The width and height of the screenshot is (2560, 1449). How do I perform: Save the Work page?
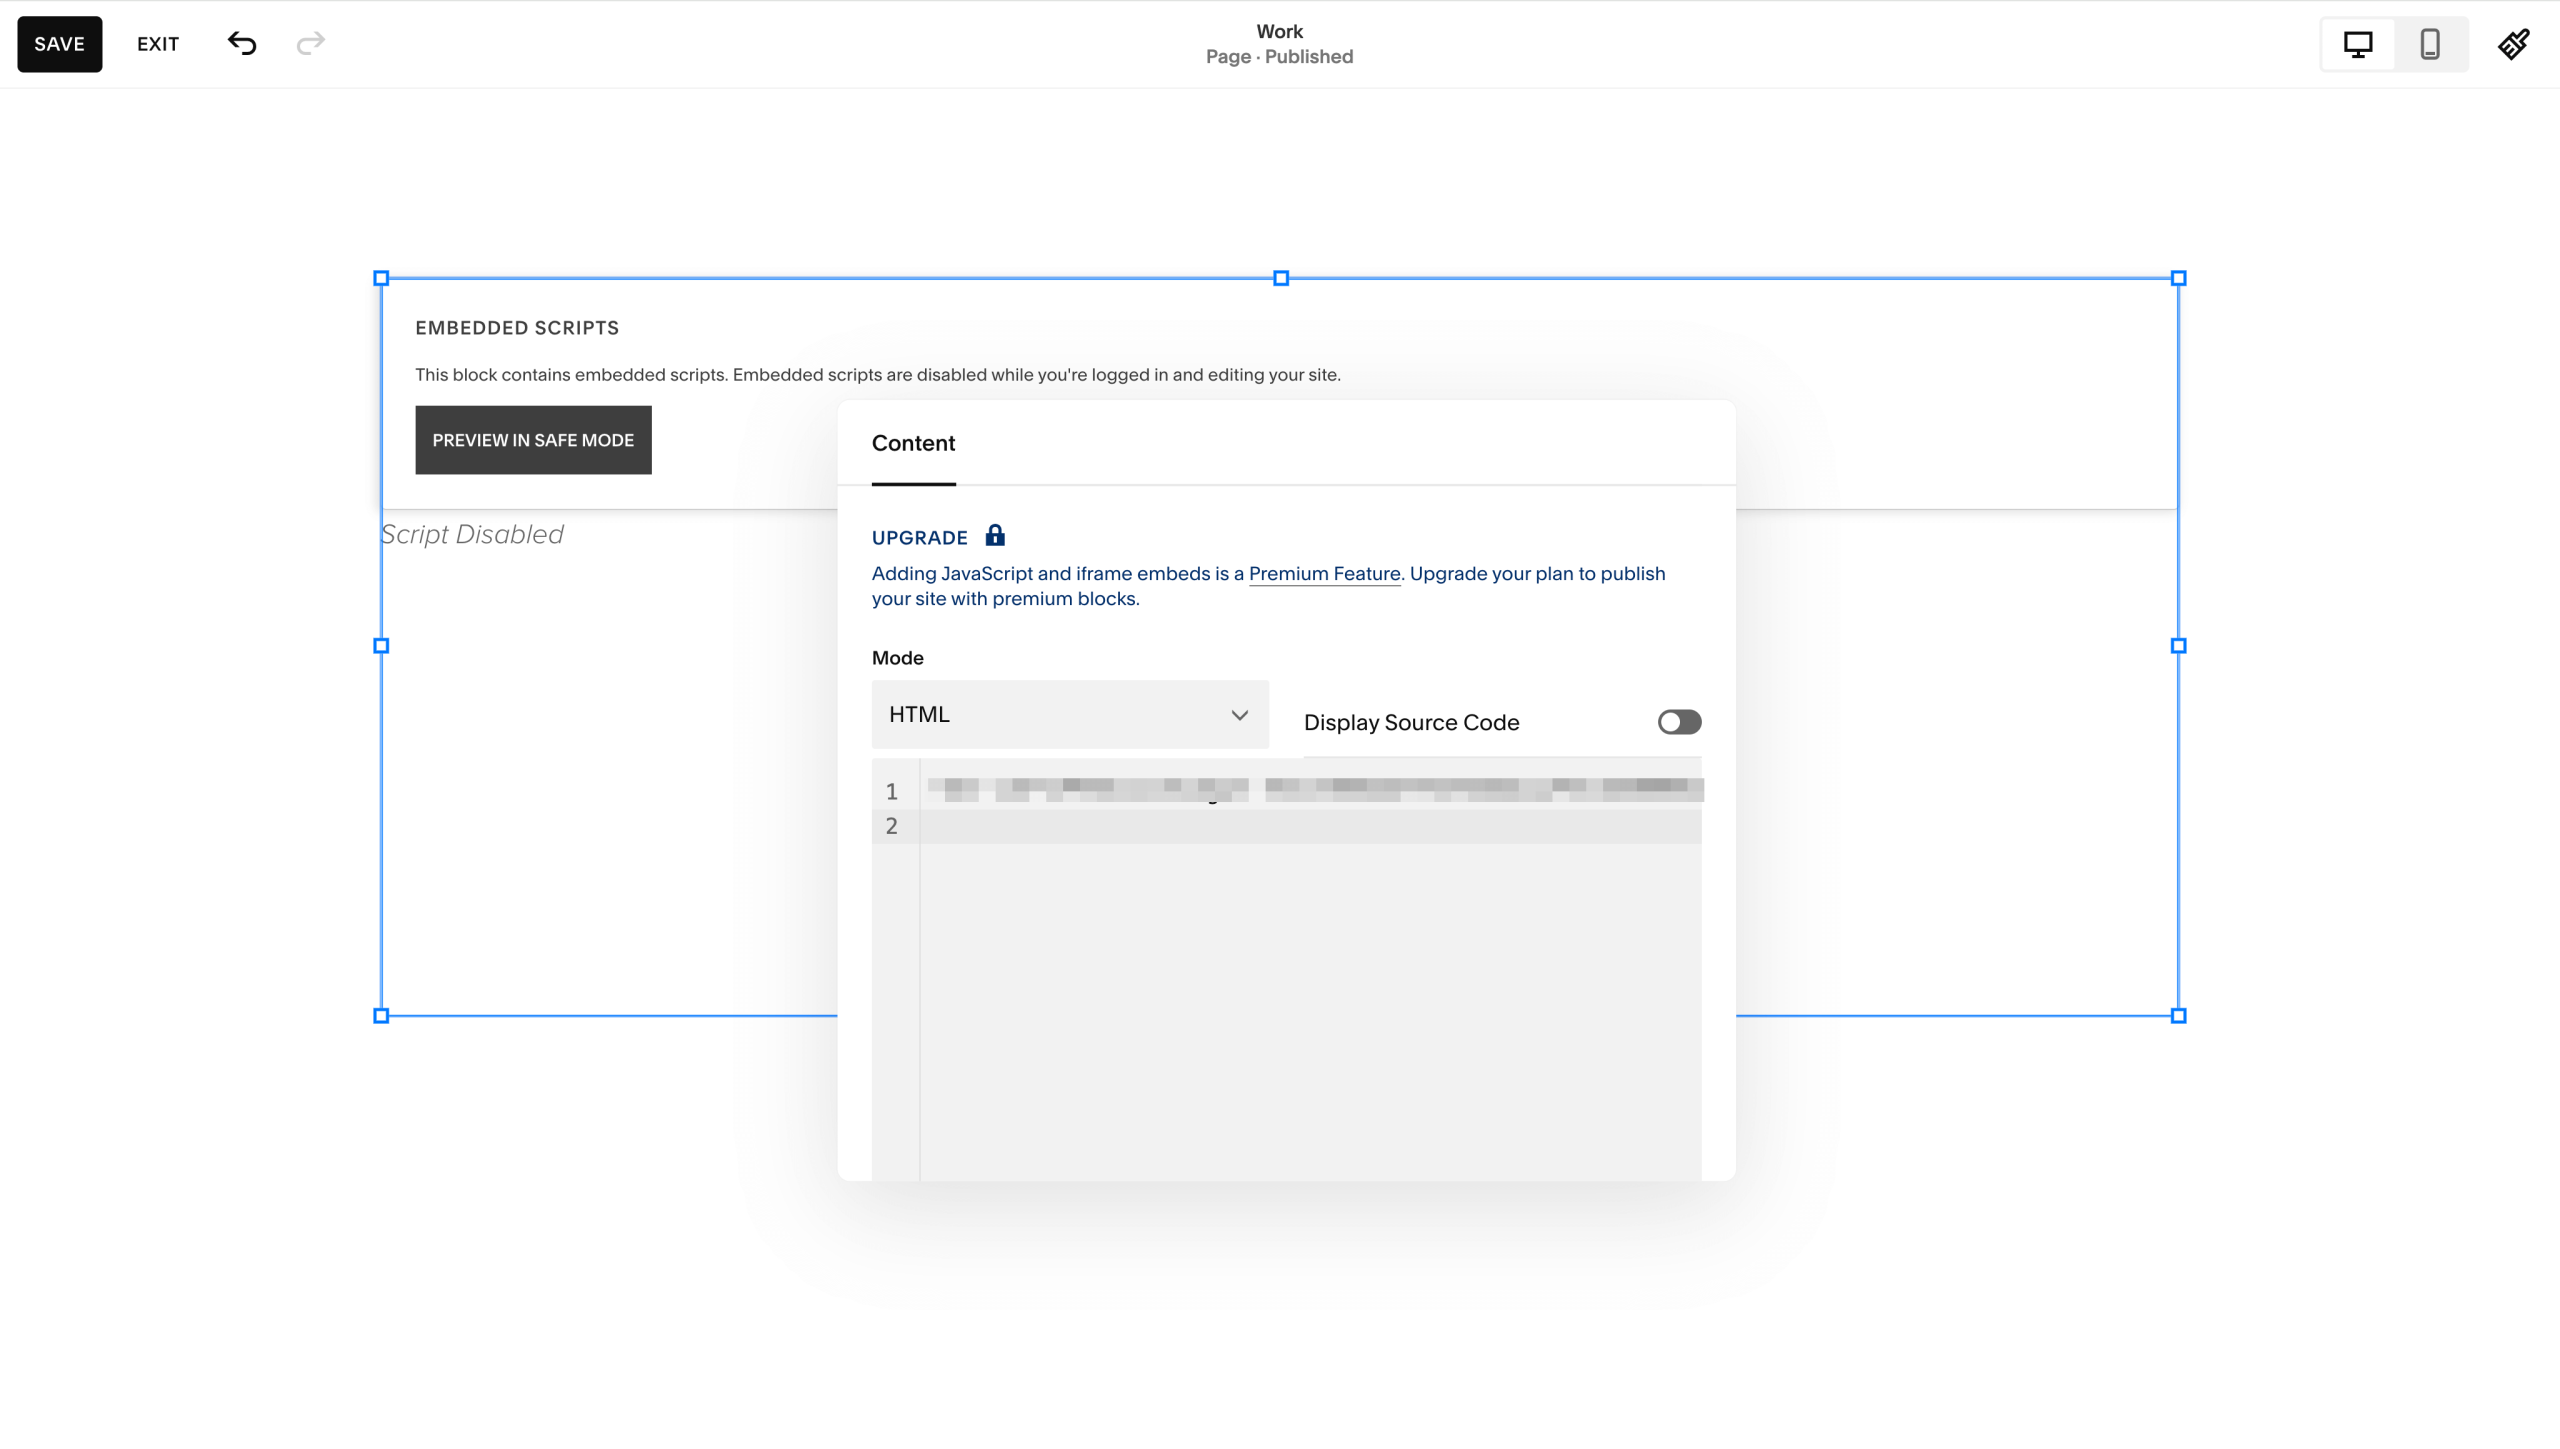click(x=59, y=43)
